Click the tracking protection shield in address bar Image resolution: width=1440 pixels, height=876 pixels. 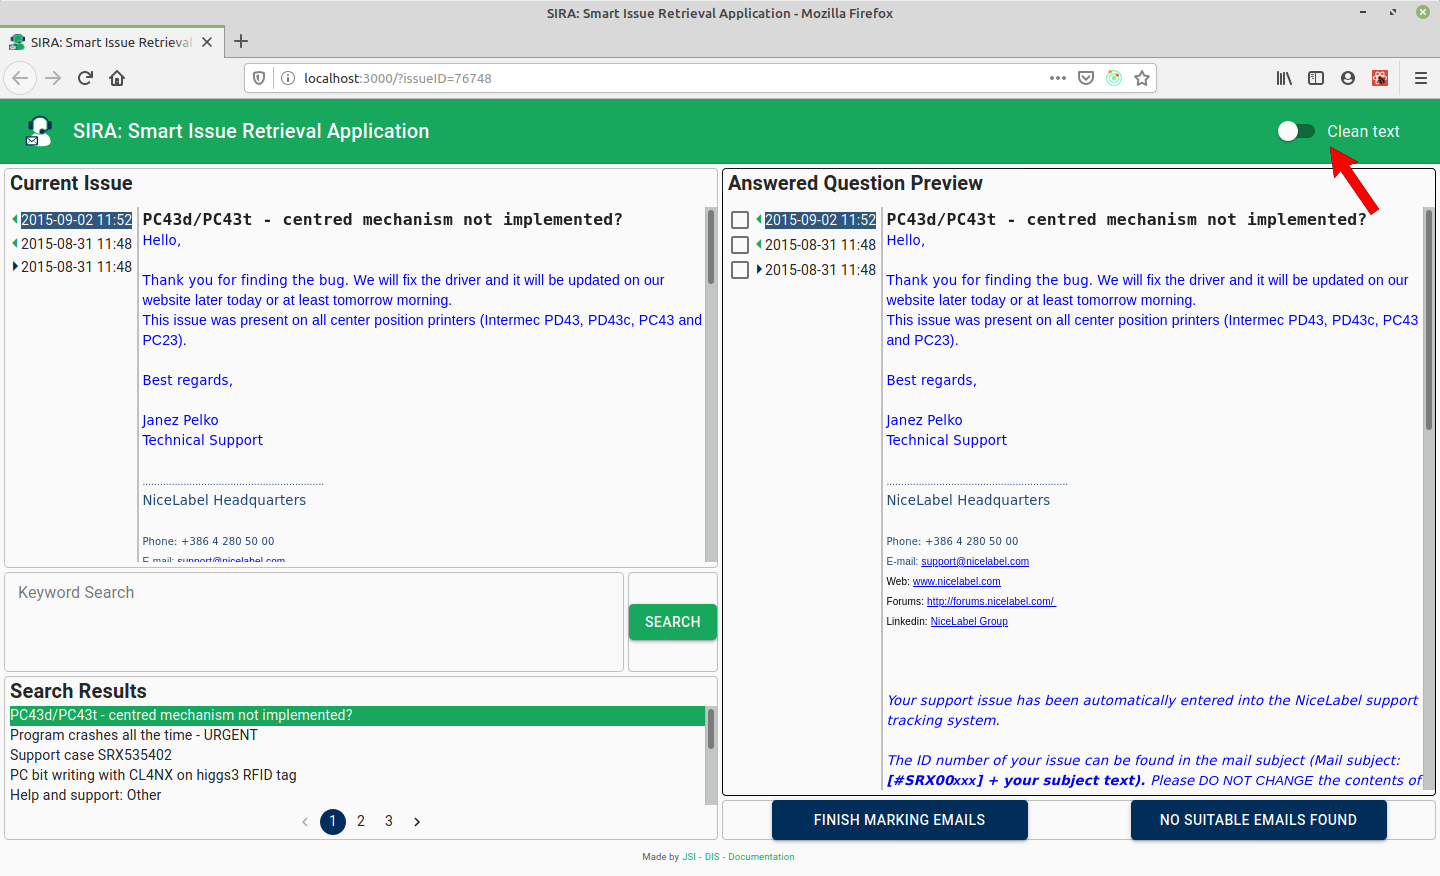[x=259, y=77]
